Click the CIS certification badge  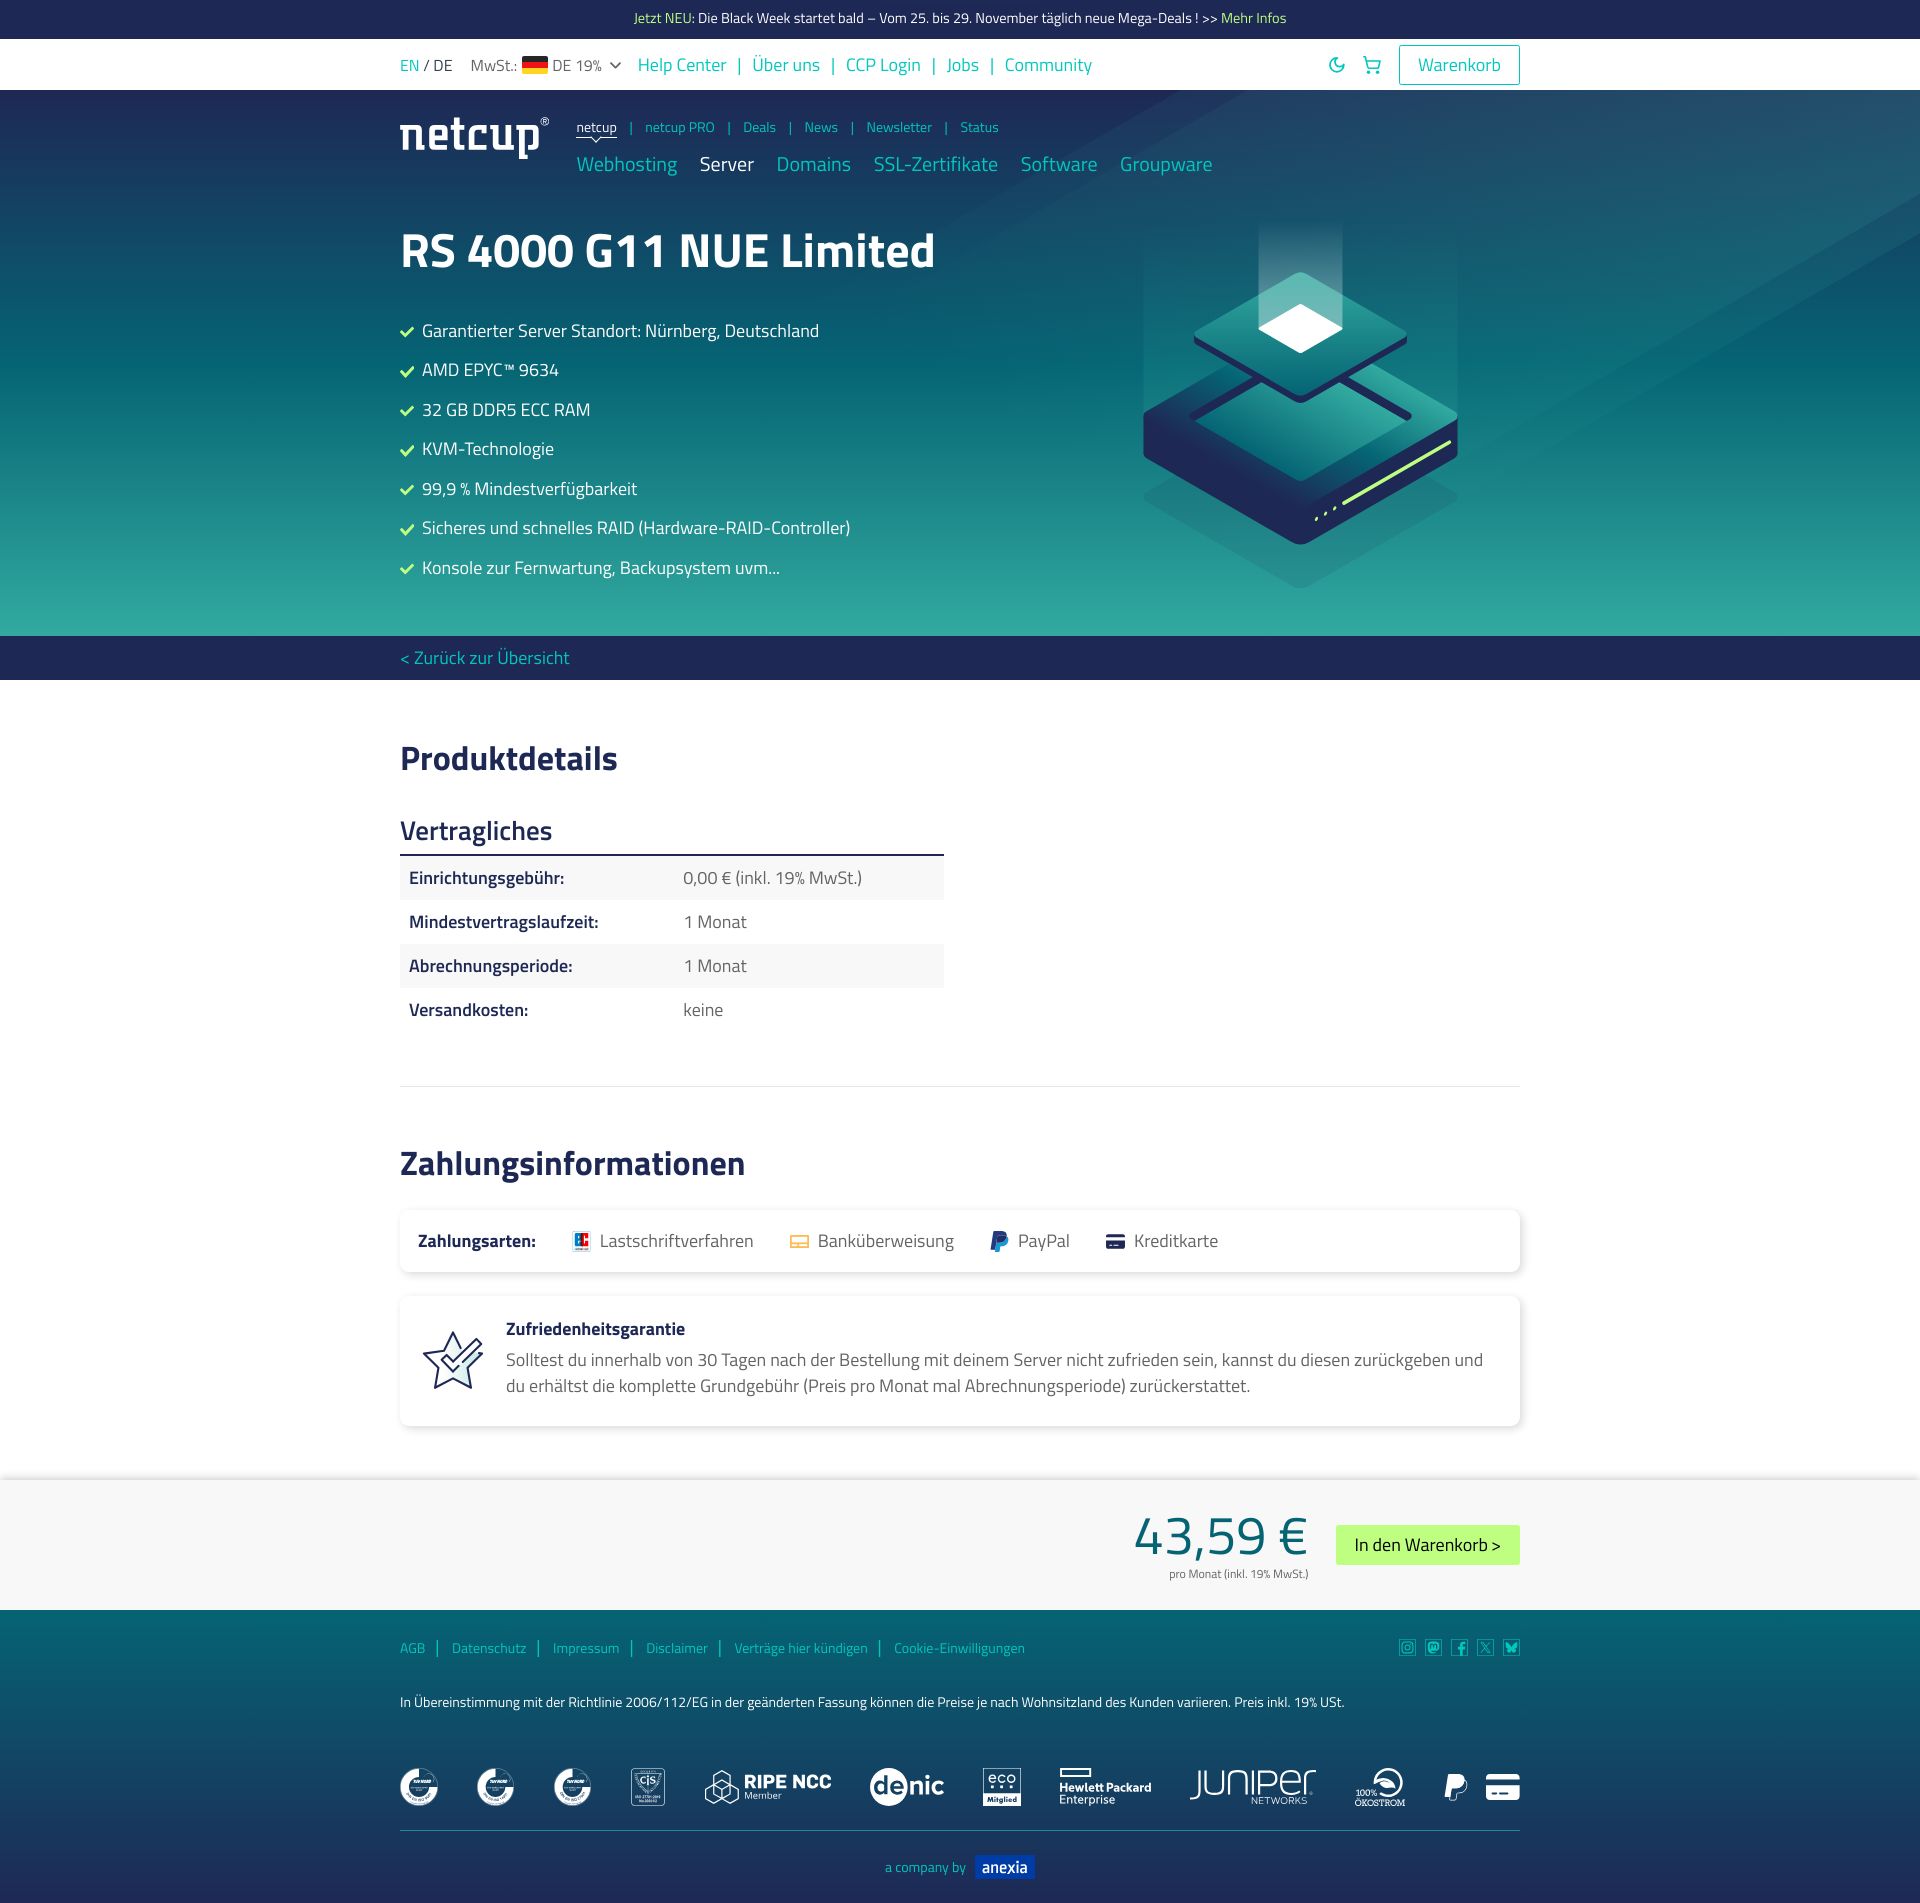coord(648,1787)
